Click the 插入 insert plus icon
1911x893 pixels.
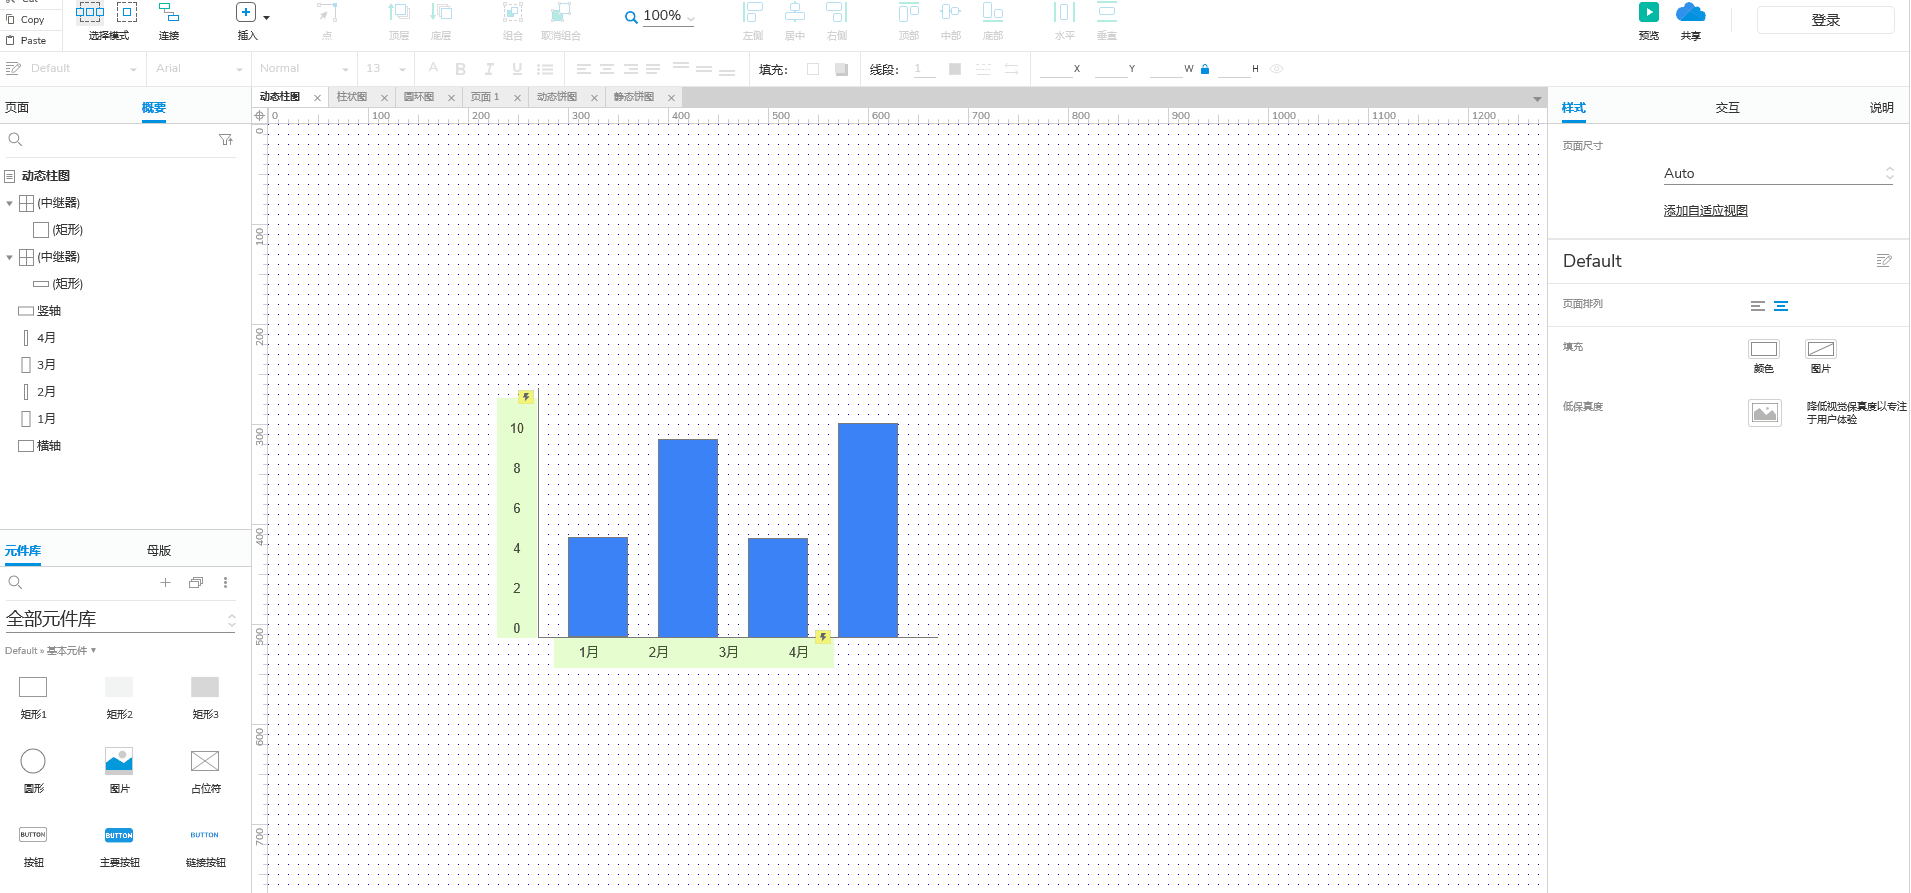pyautogui.click(x=246, y=13)
